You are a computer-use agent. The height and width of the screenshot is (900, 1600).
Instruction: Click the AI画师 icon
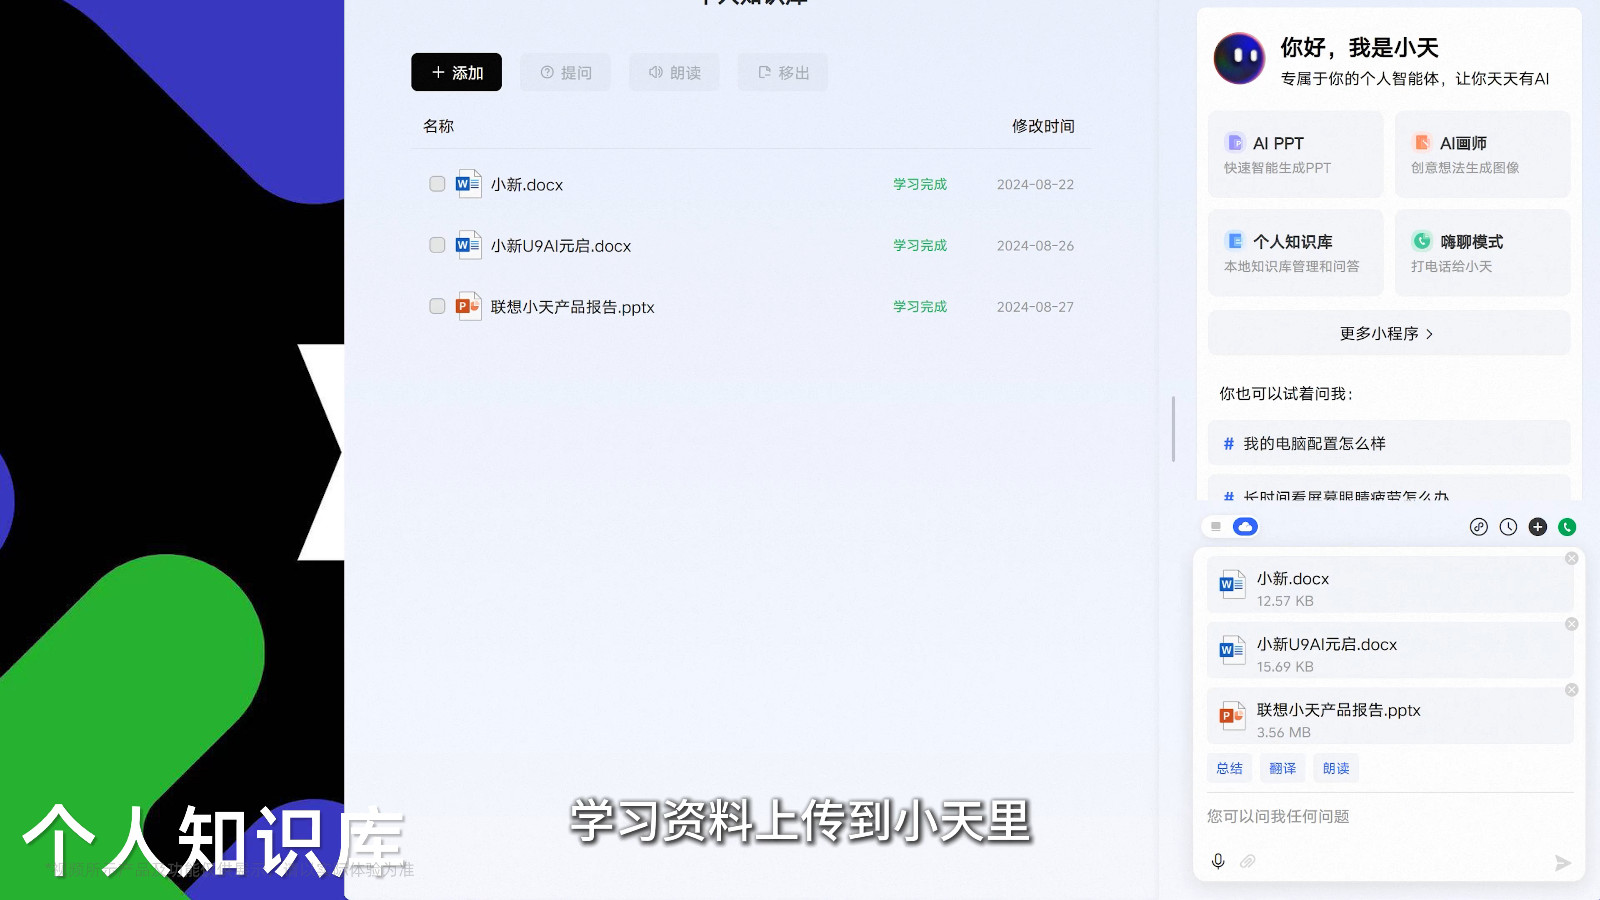coord(1421,142)
